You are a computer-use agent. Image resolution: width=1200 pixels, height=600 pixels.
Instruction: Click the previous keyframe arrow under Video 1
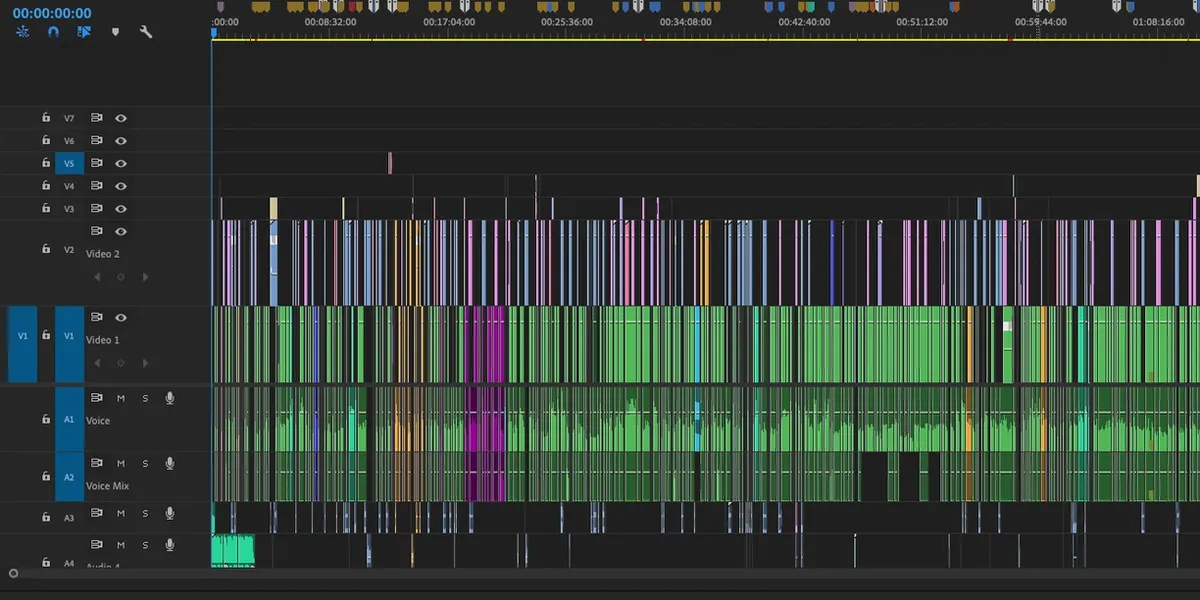[97, 362]
